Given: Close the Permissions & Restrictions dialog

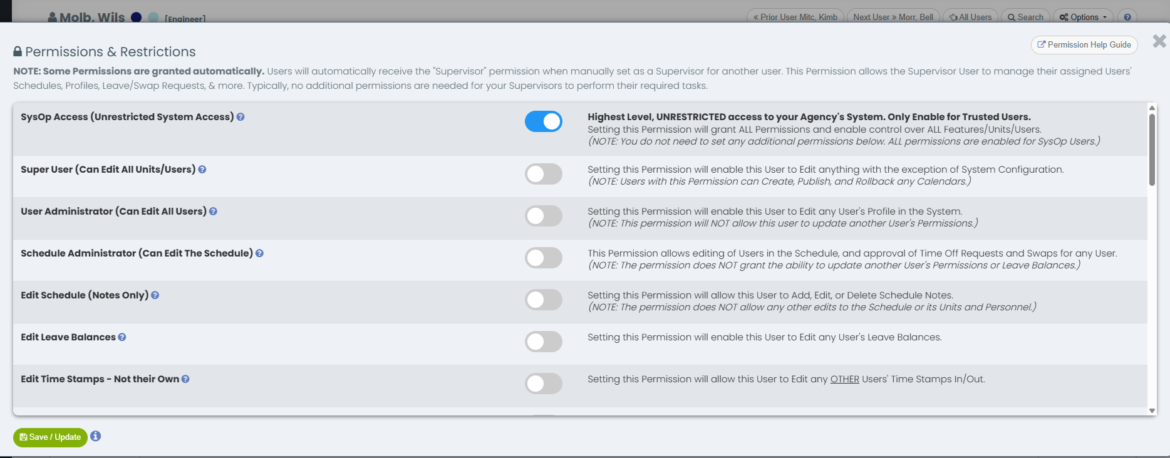Looking at the screenshot, I should 1159,40.
